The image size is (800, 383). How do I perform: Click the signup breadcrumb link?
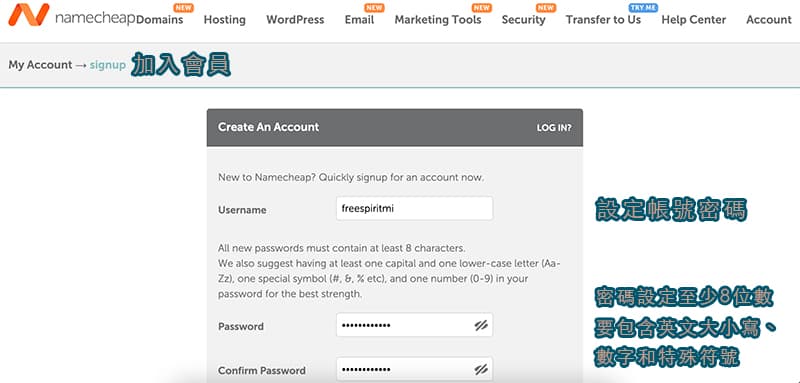click(108, 65)
